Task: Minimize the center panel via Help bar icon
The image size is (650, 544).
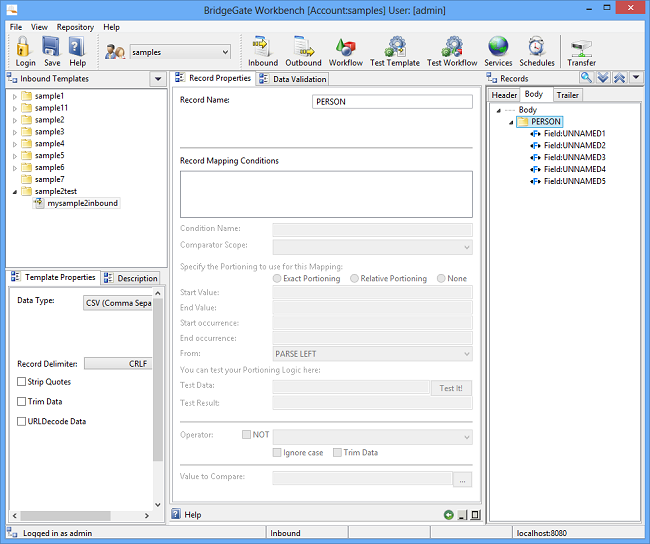Action: coord(462,515)
